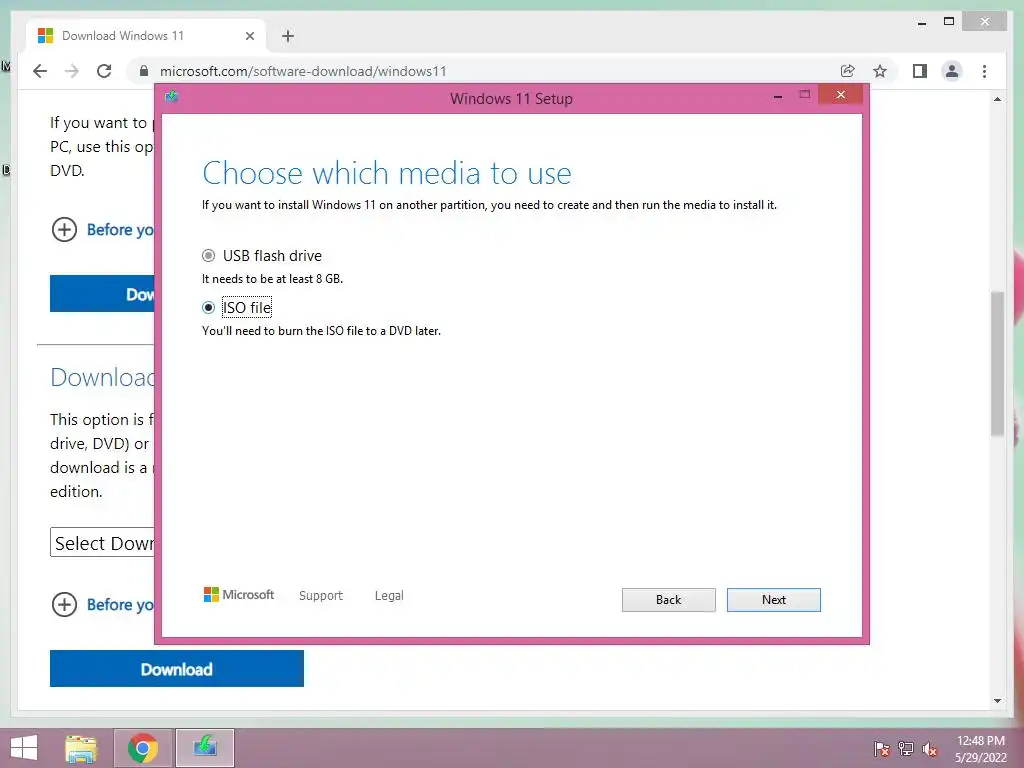Image resolution: width=1024 pixels, height=768 pixels.
Task: Click the site lock icon in address bar
Action: 144,71
